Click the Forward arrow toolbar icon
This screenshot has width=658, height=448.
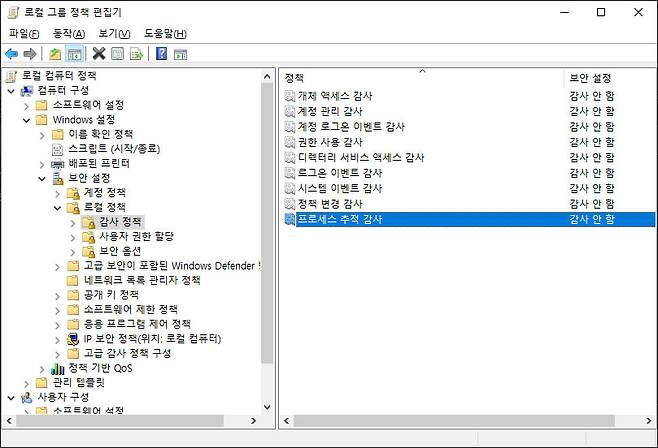tap(30, 54)
